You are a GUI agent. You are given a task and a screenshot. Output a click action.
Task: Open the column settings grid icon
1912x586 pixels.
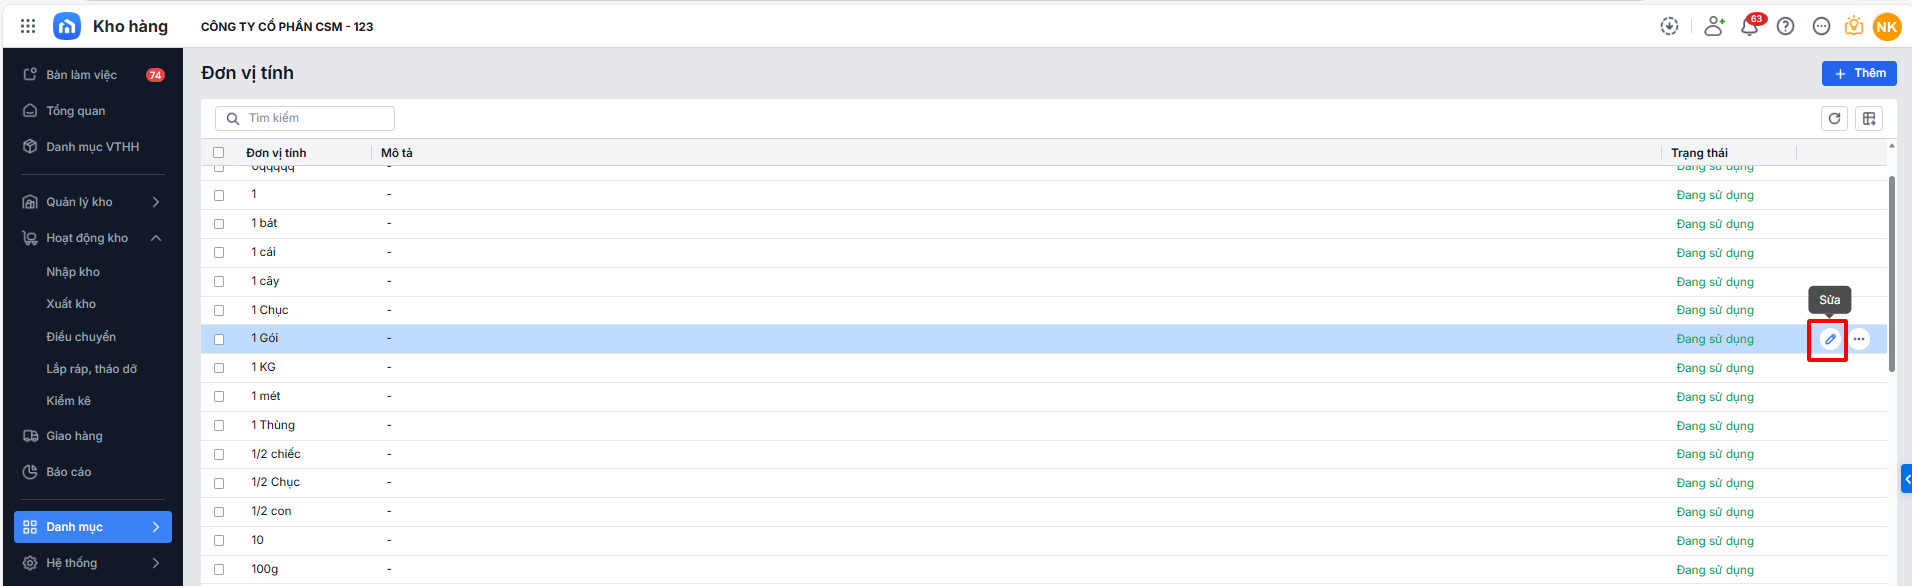coord(1868,118)
